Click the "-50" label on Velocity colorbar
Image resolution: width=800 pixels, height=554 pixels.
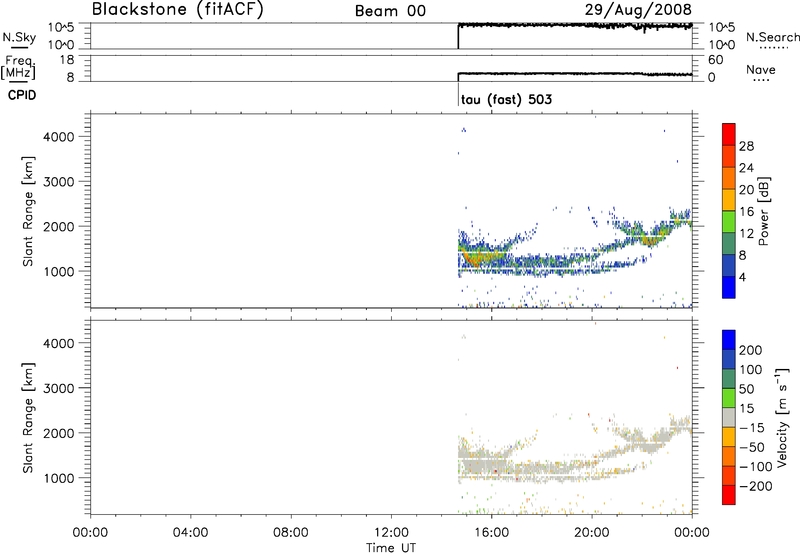point(752,447)
